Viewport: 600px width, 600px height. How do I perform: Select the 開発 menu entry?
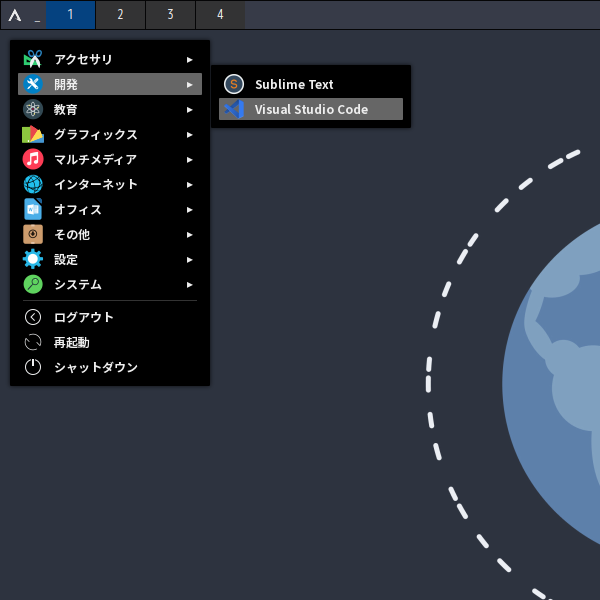[x=110, y=85]
